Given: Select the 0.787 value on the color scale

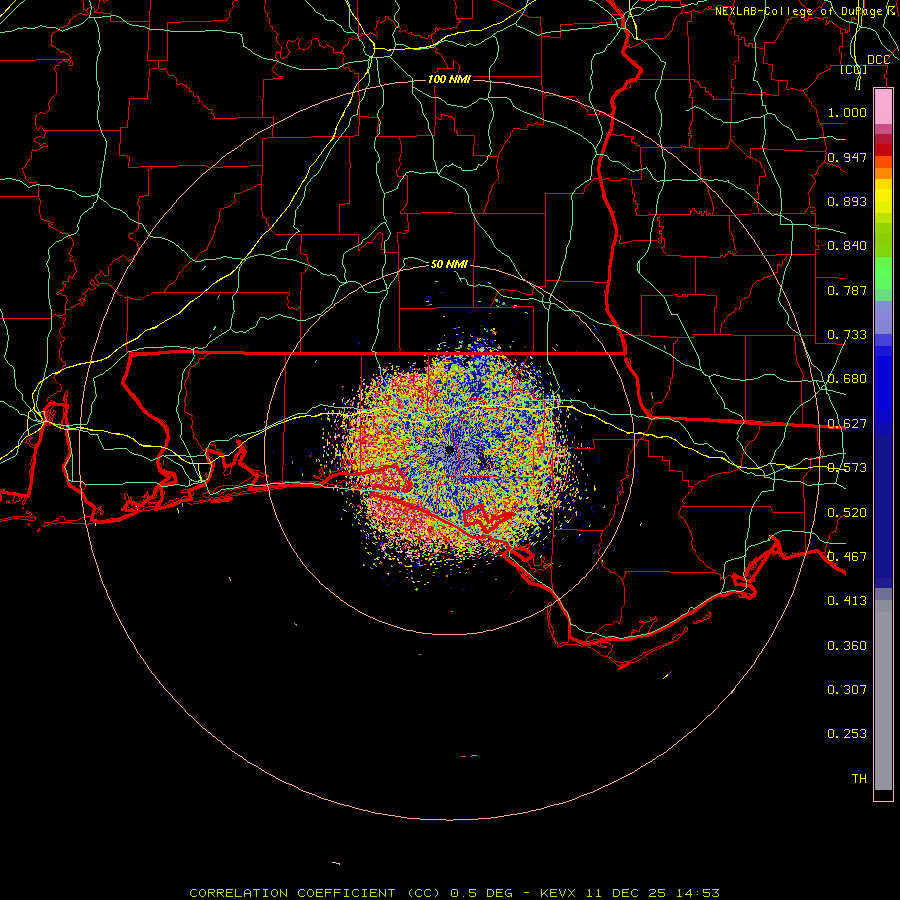Looking at the screenshot, I should tap(847, 290).
